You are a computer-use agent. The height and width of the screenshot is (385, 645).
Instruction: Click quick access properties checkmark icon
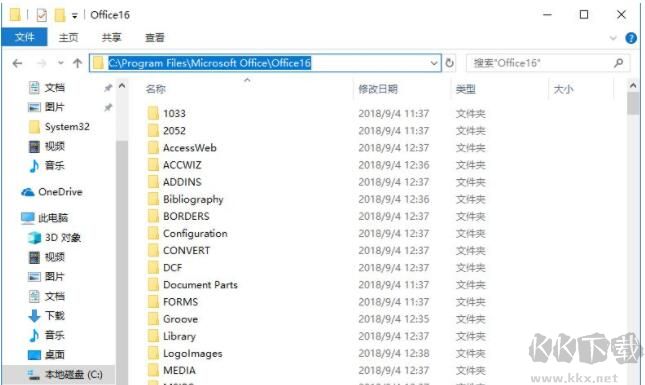(42, 15)
